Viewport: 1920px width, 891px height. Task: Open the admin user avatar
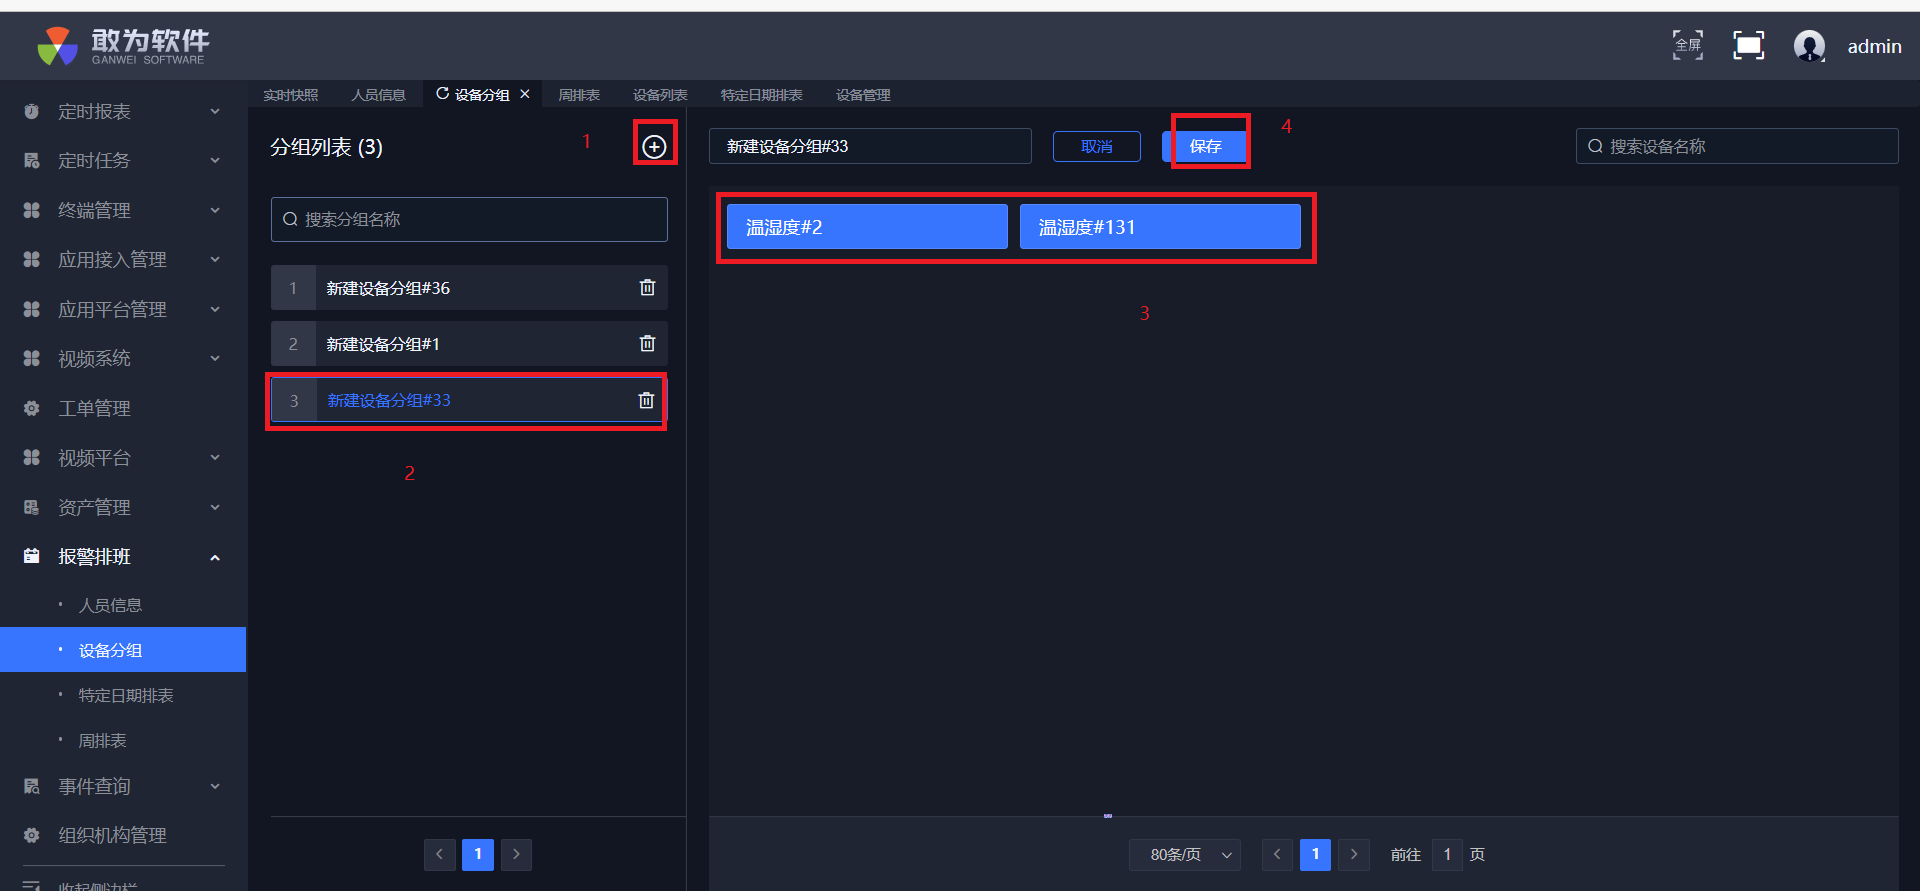pos(1809,46)
